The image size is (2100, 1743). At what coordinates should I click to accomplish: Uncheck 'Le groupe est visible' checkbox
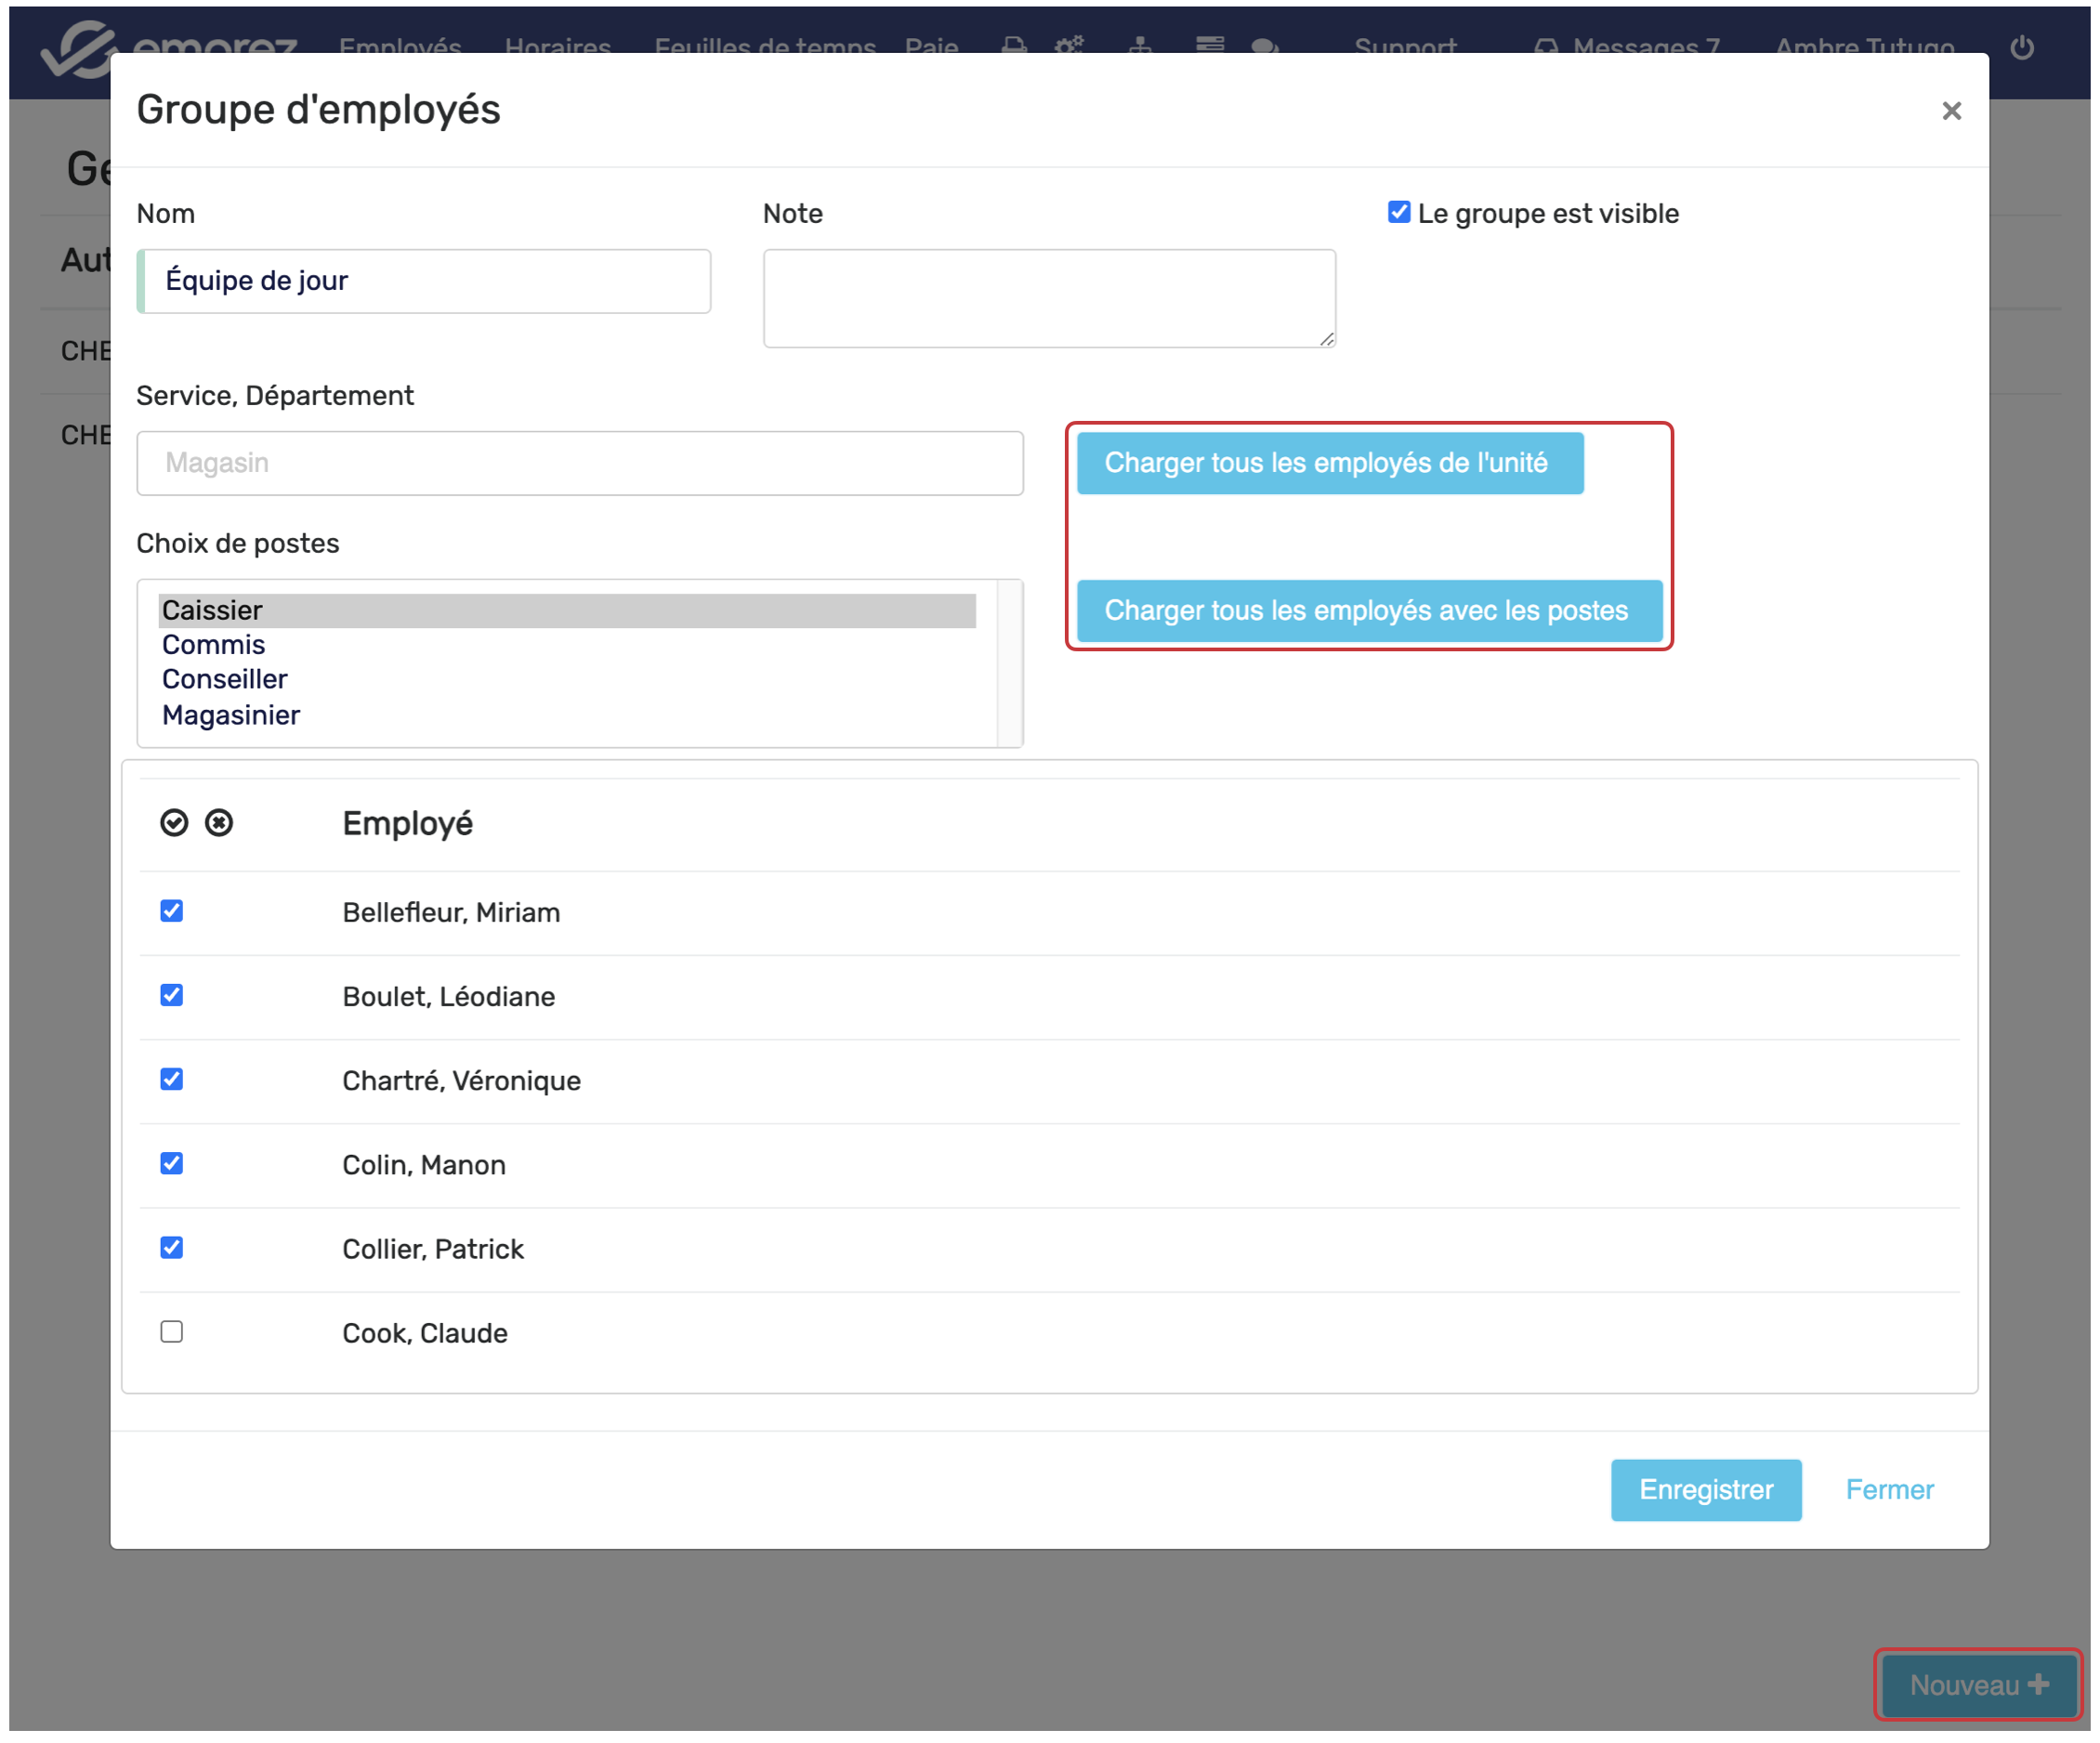[x=1399, y=212]
